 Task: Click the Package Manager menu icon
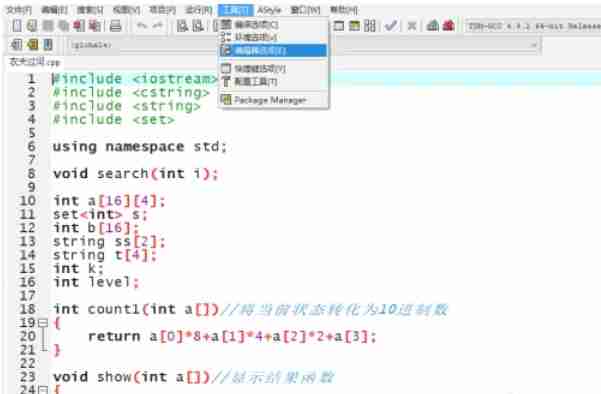click(x=226, y=100)
